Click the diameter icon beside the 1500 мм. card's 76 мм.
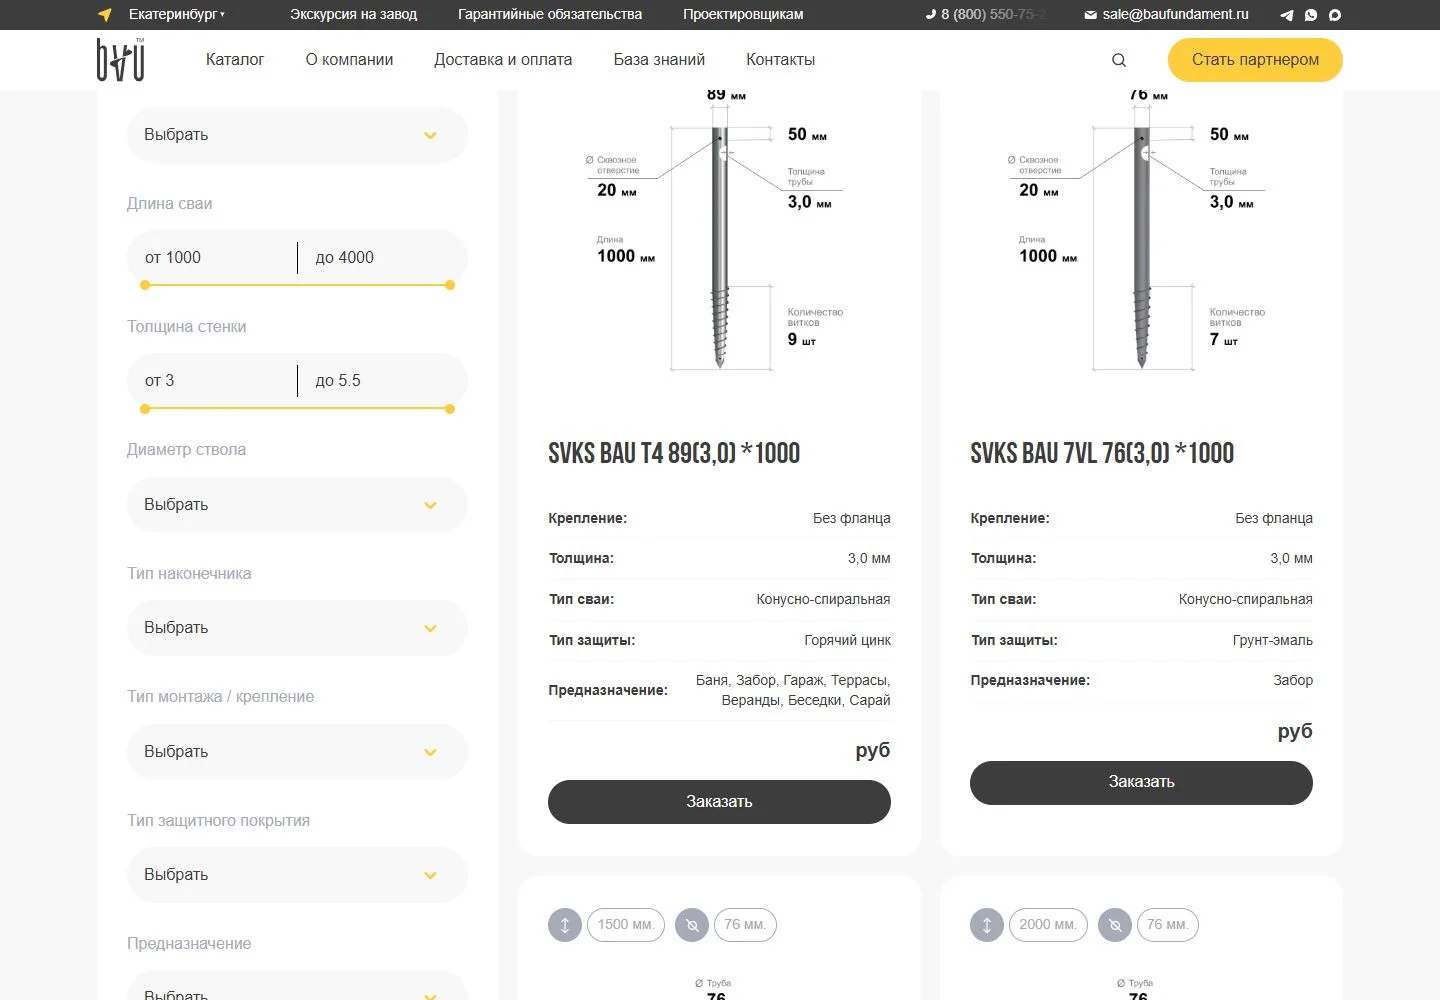 692,925
